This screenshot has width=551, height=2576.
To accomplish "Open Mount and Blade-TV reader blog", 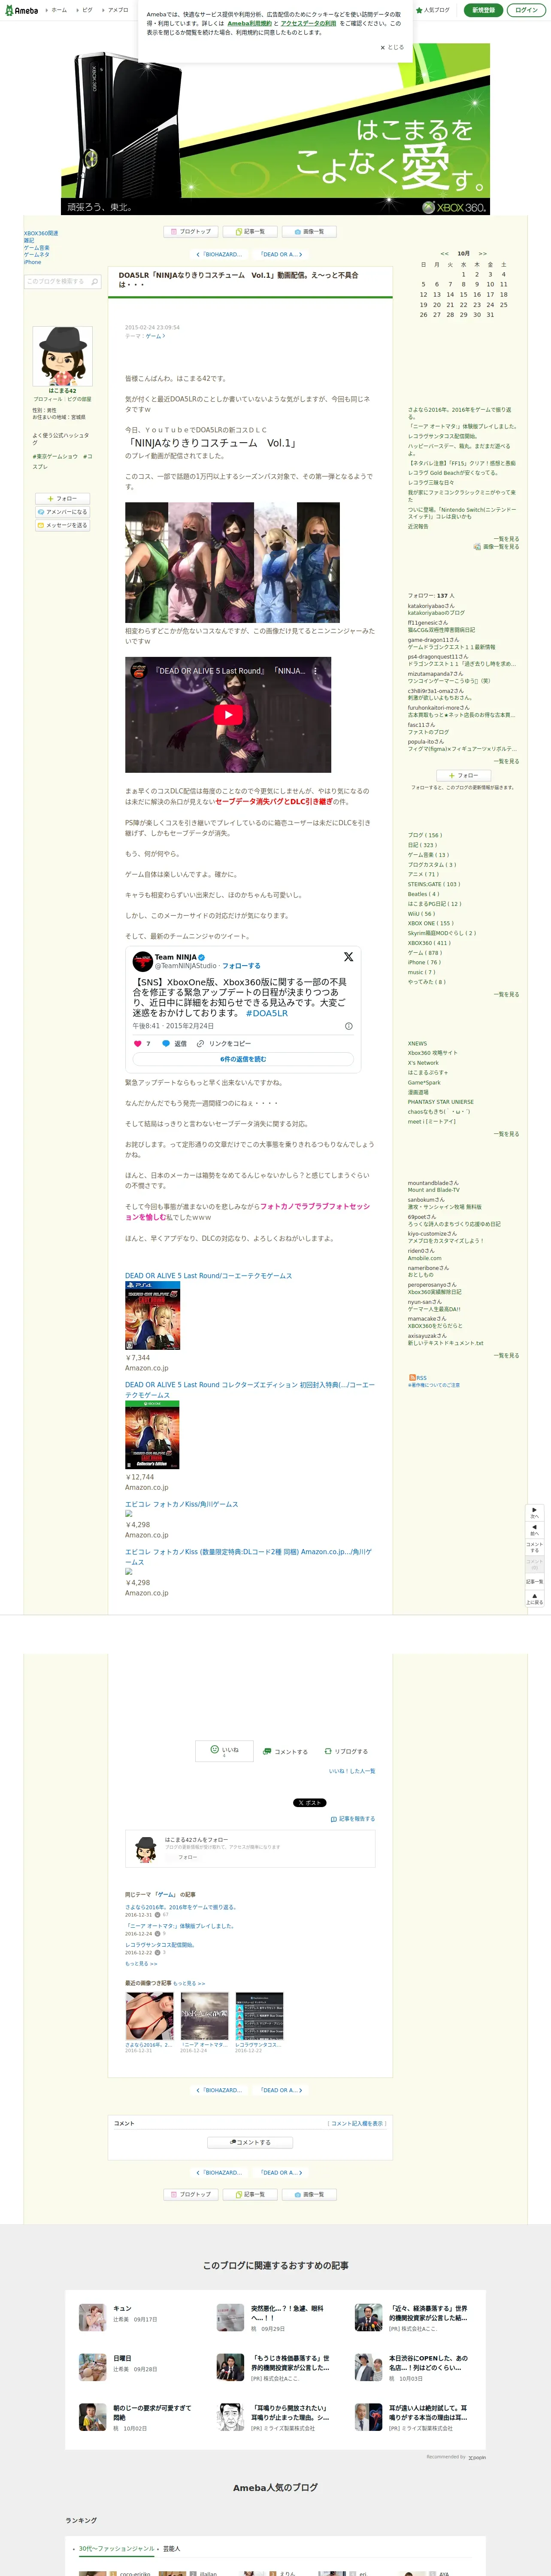I will (433, 1190).
